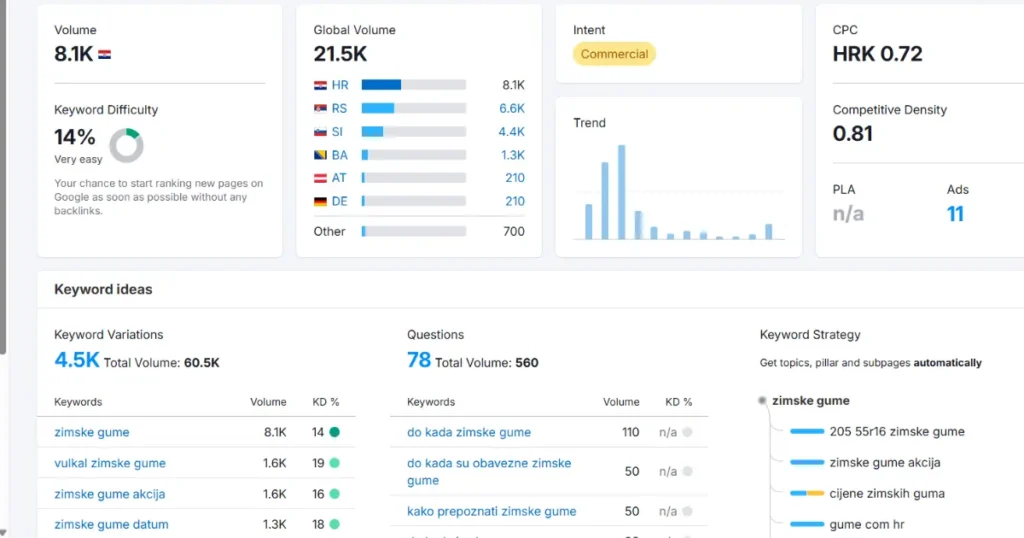
Task: Open the zimske gume akcija keyword link
Action: pos(110,494)
